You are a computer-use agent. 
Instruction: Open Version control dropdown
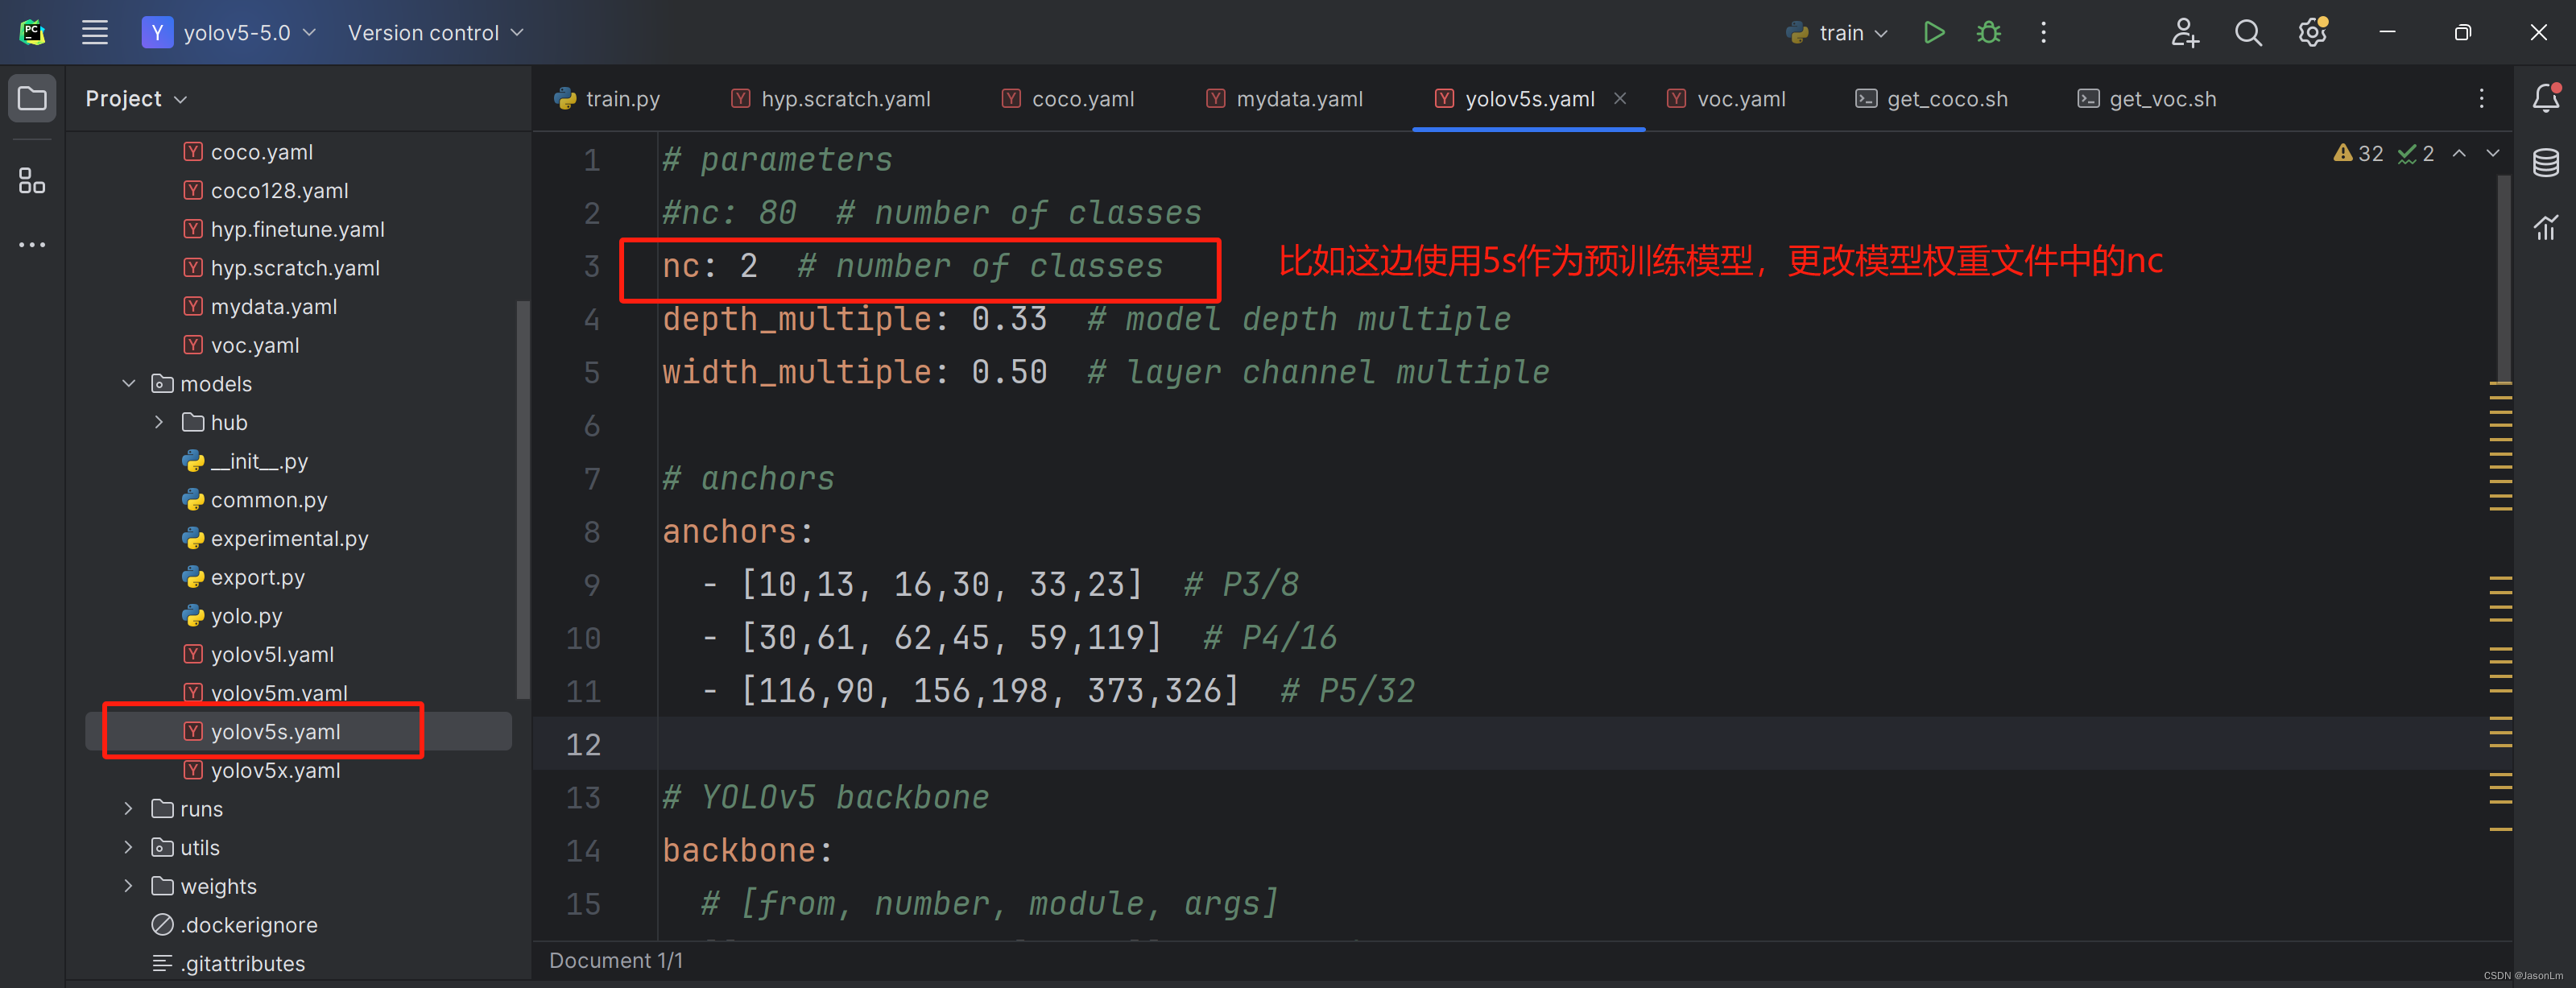coord(436,32)
